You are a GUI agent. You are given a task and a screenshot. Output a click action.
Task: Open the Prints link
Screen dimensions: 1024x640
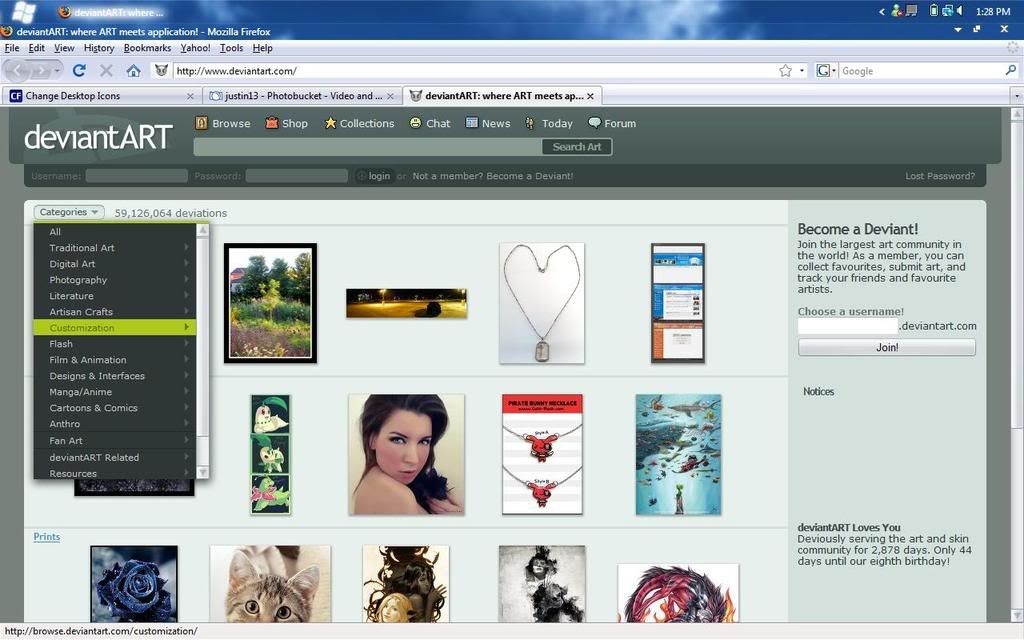coord(47,536)
